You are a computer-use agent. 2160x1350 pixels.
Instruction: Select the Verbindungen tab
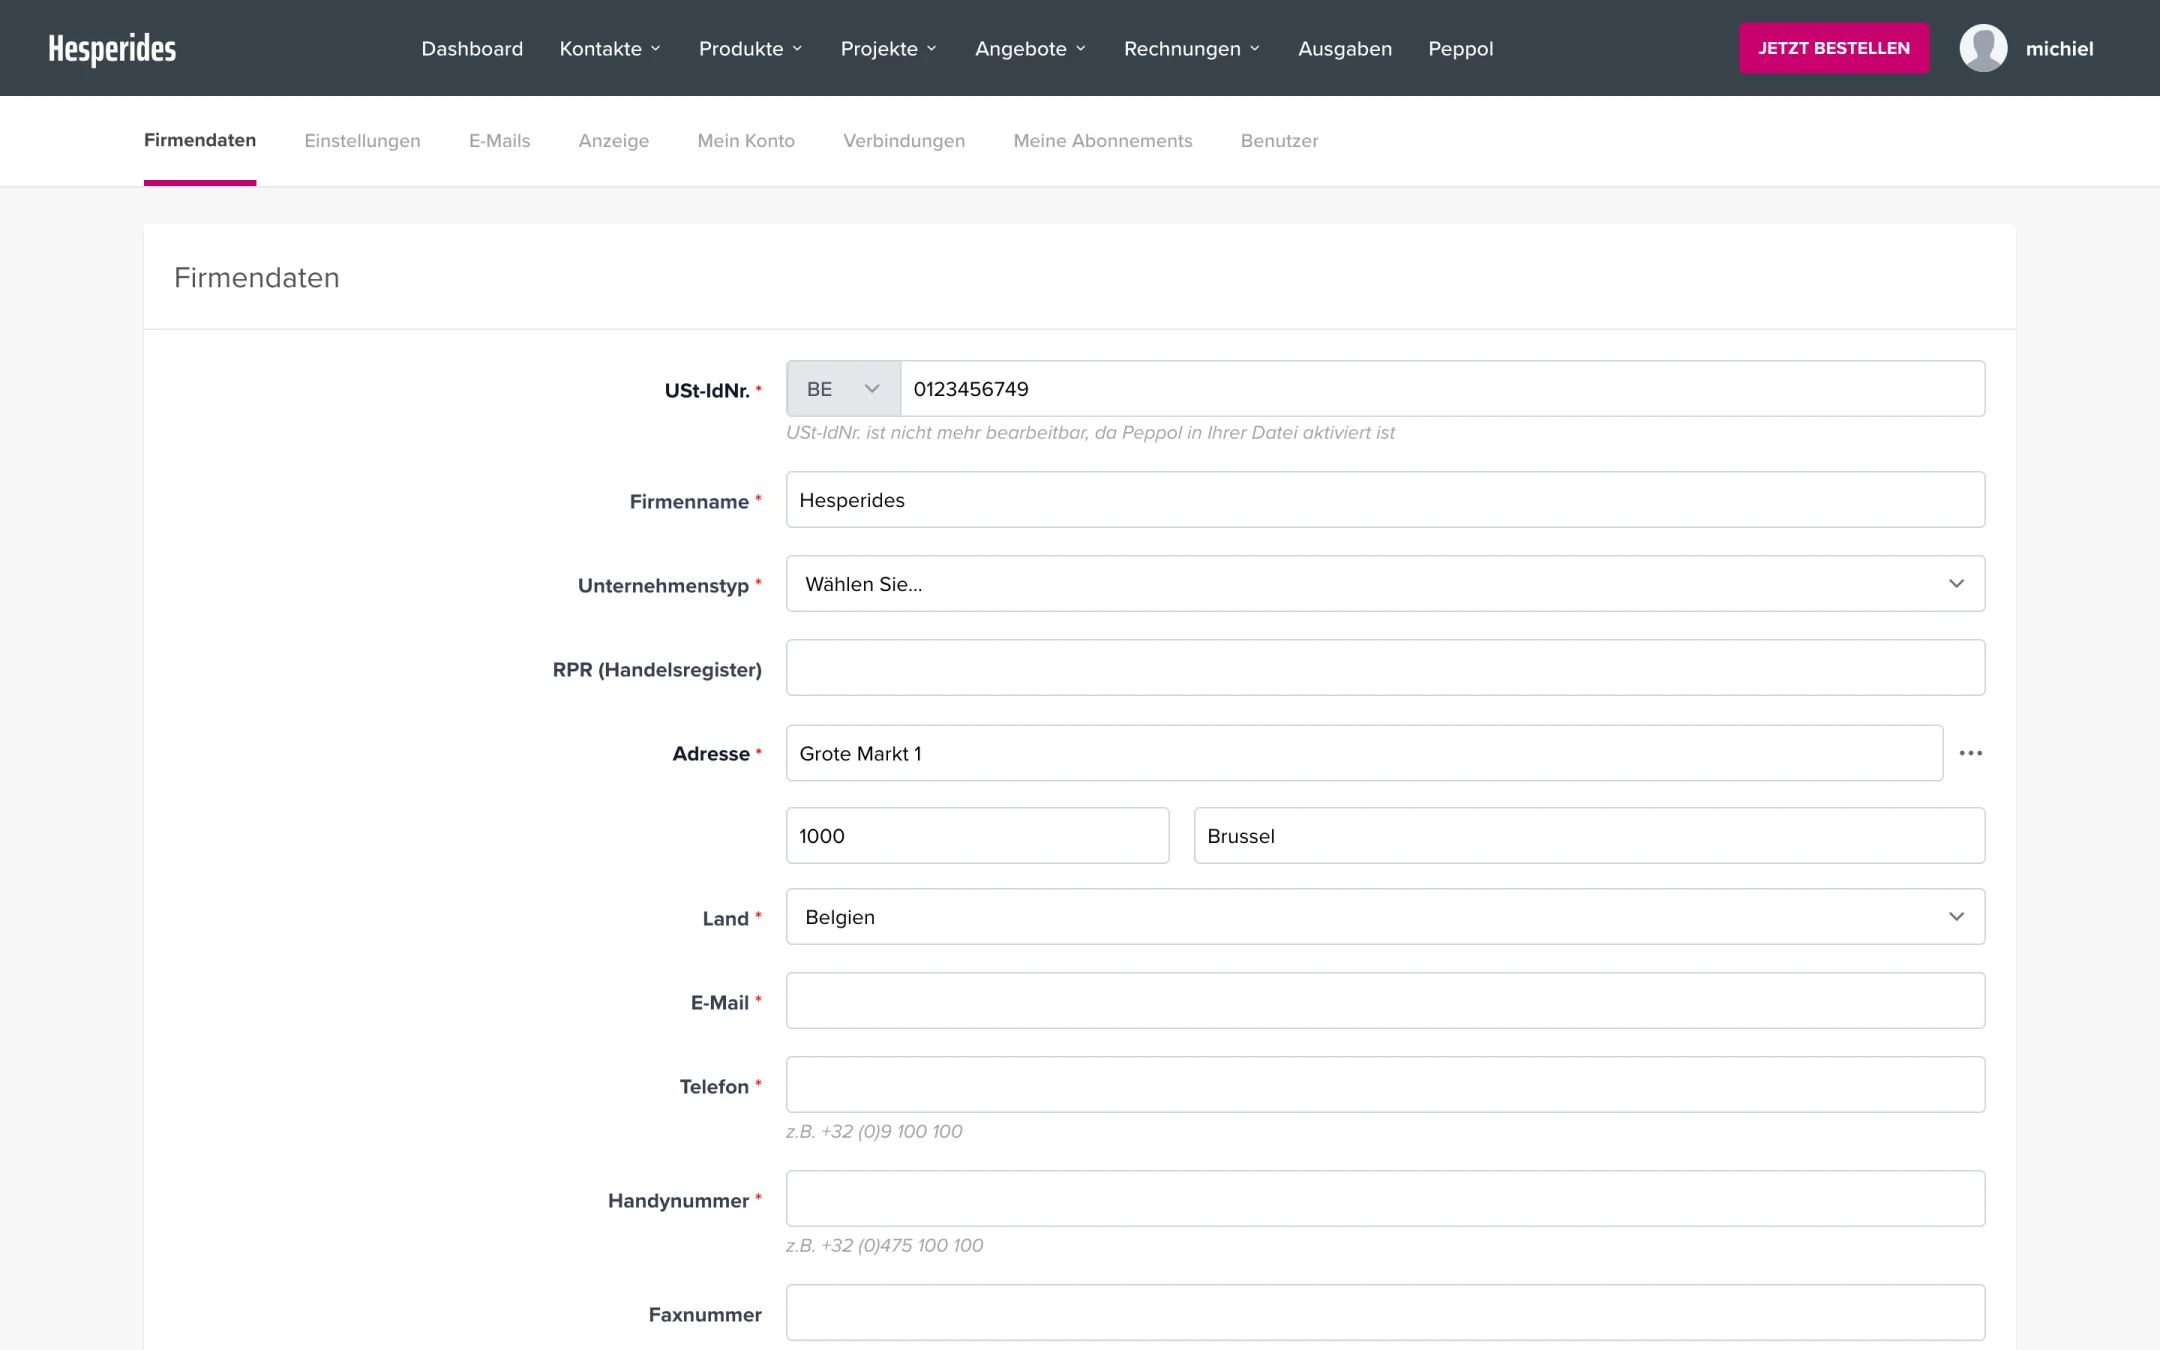pos(904,141)
